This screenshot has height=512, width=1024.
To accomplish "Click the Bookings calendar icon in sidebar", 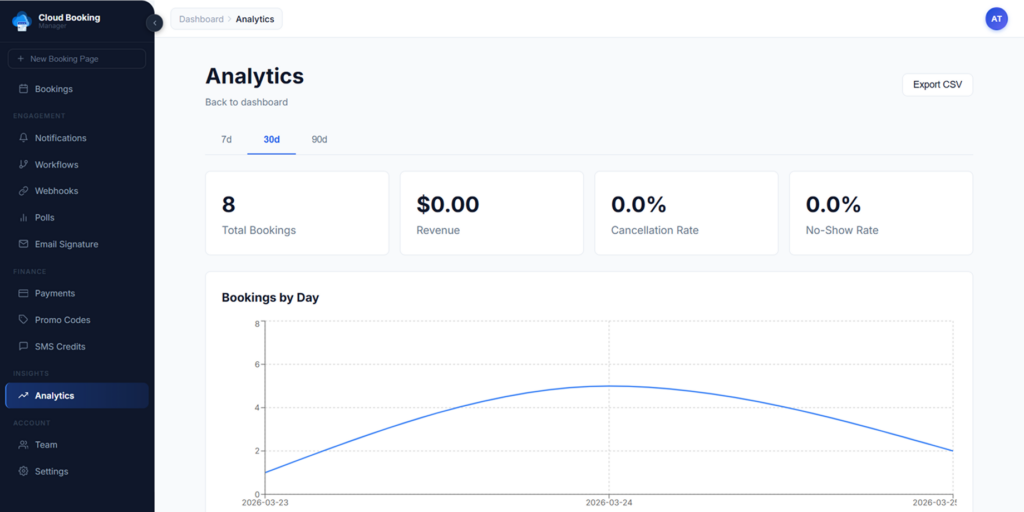I will tap(23, 89).
